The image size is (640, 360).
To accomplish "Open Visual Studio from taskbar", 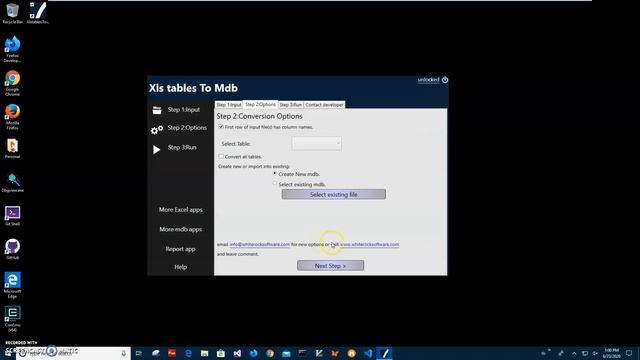I will [x=237, y=353].
